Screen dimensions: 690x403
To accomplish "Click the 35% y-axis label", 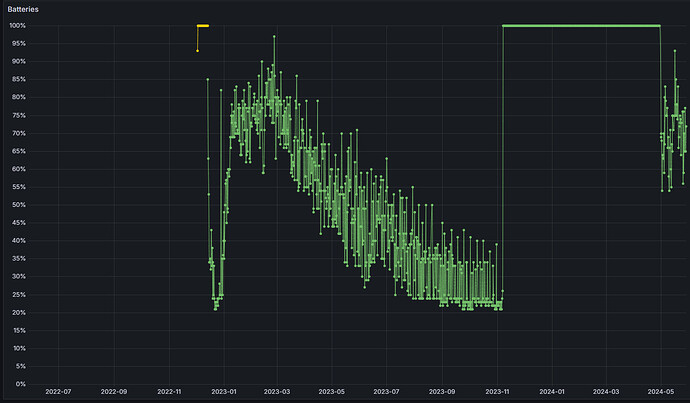I will coord(19,259).
